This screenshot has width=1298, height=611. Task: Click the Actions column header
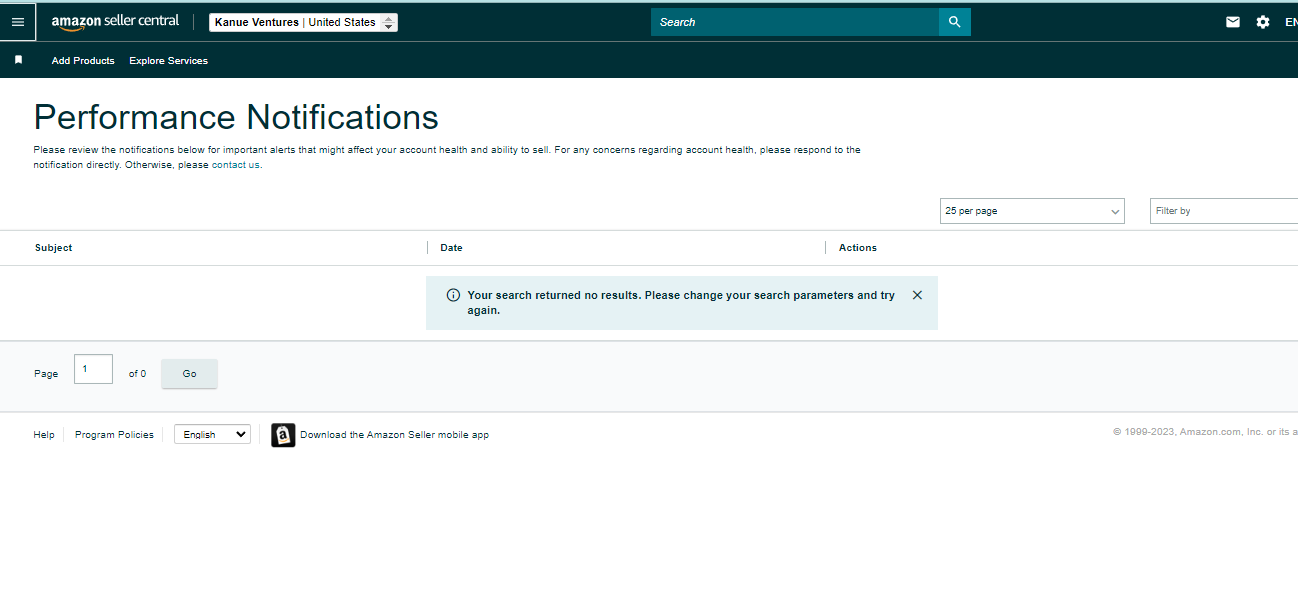858,248
